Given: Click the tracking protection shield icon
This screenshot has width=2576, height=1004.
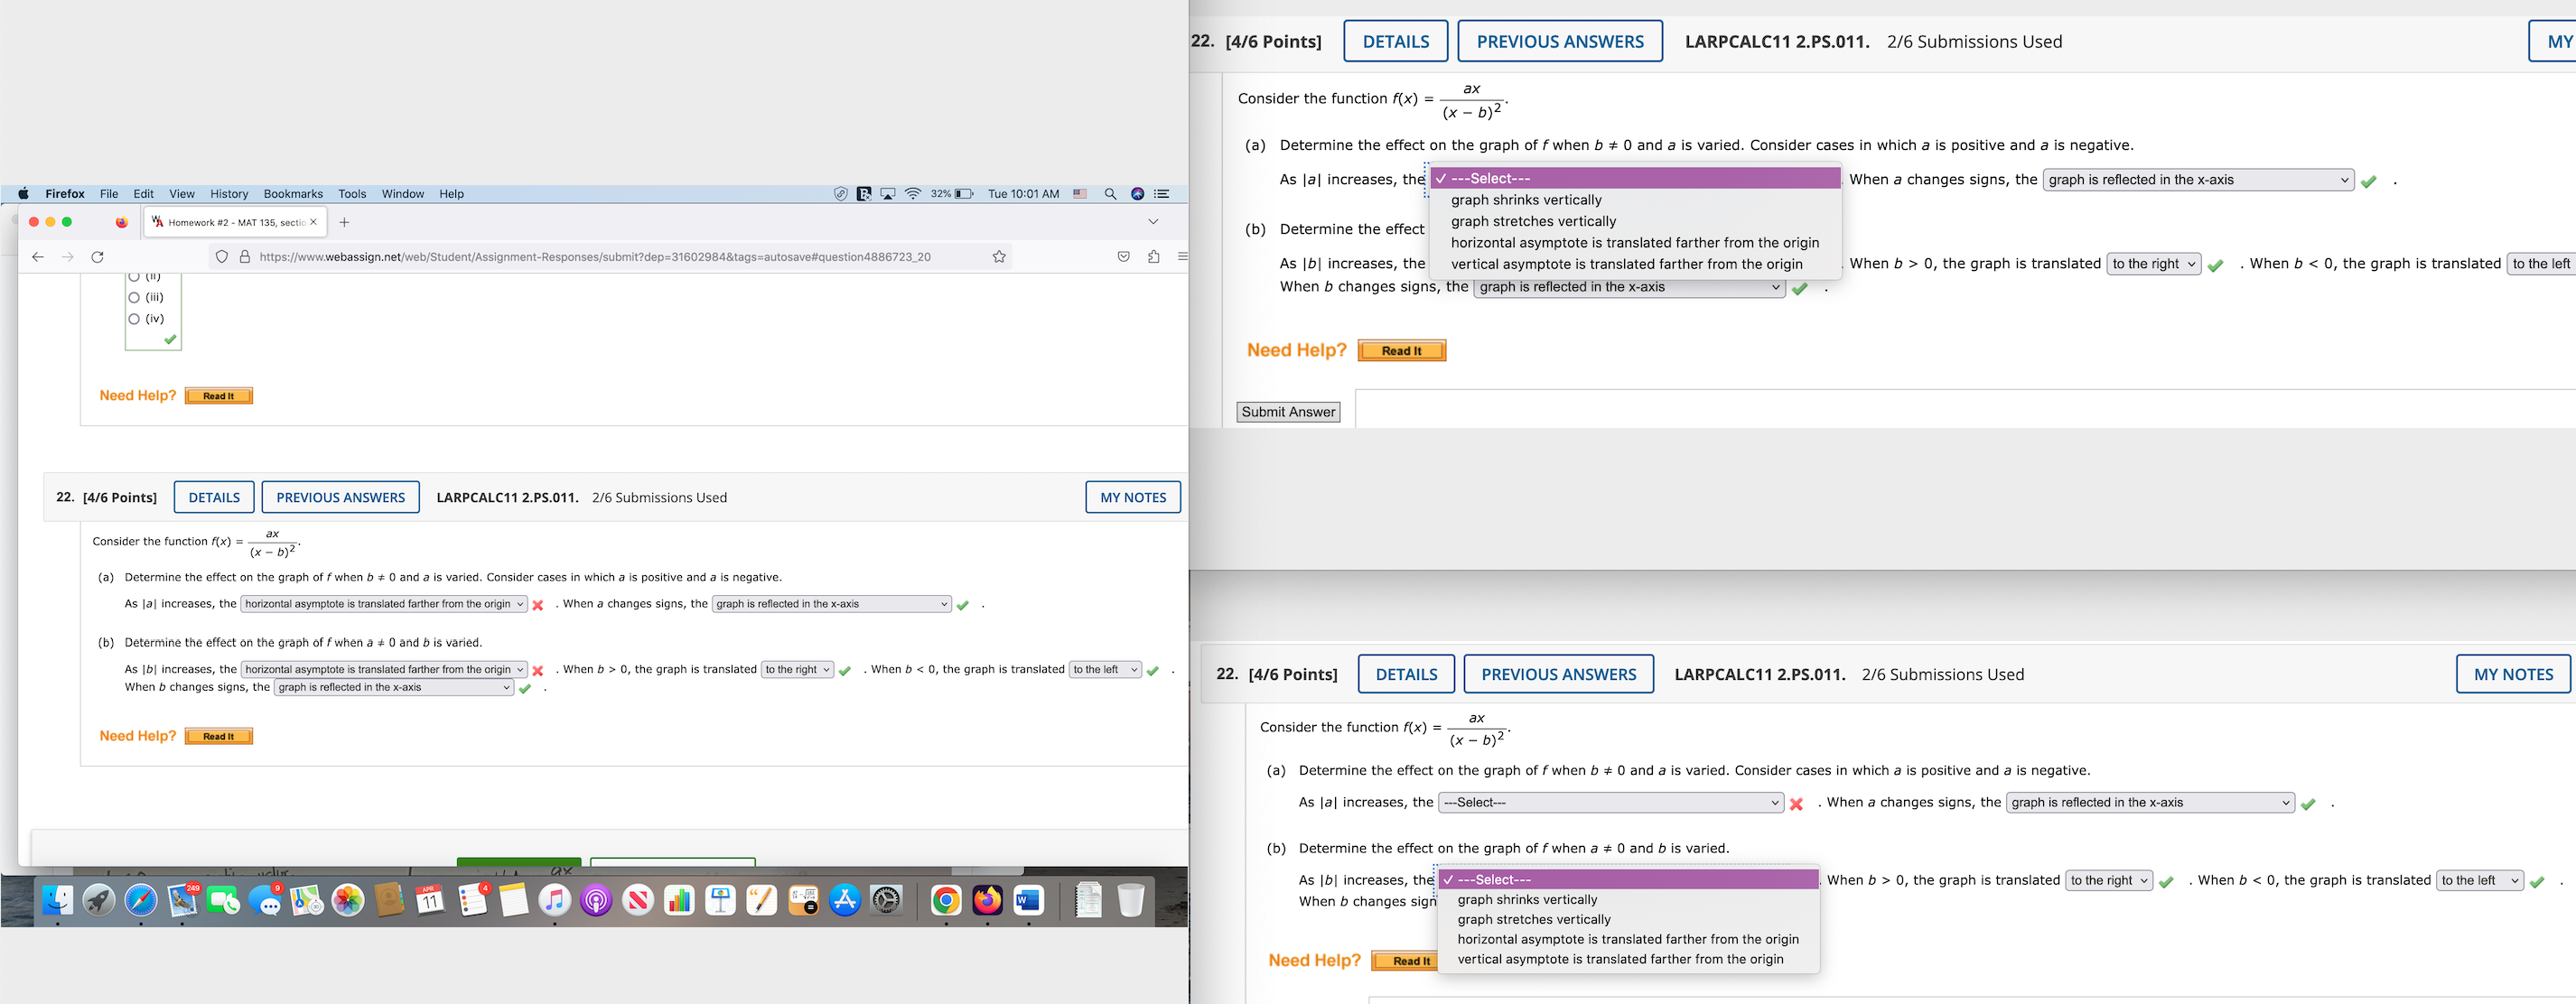Looking at the screenshot, I should pos(222,256).
